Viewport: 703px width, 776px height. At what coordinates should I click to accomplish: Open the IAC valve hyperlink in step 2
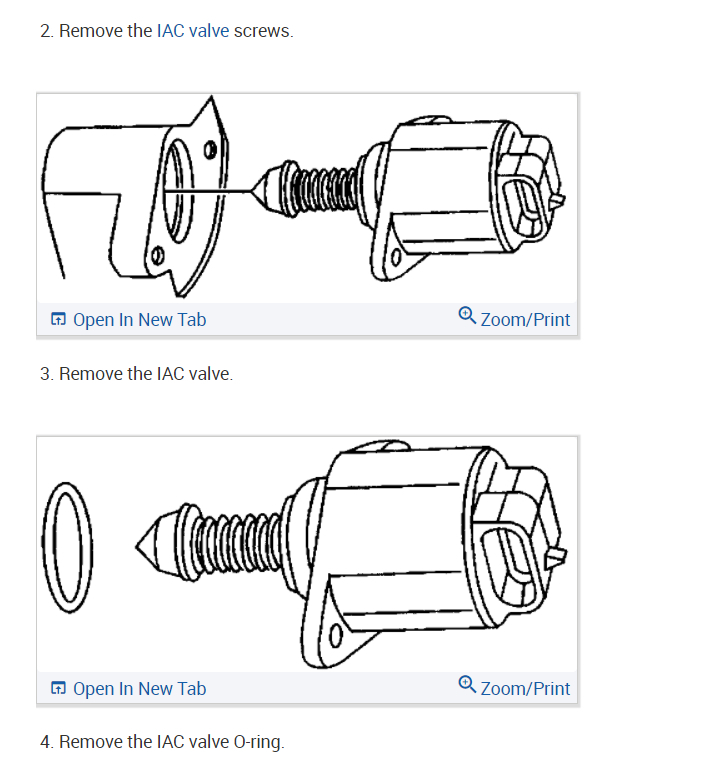tap(193, 31)
